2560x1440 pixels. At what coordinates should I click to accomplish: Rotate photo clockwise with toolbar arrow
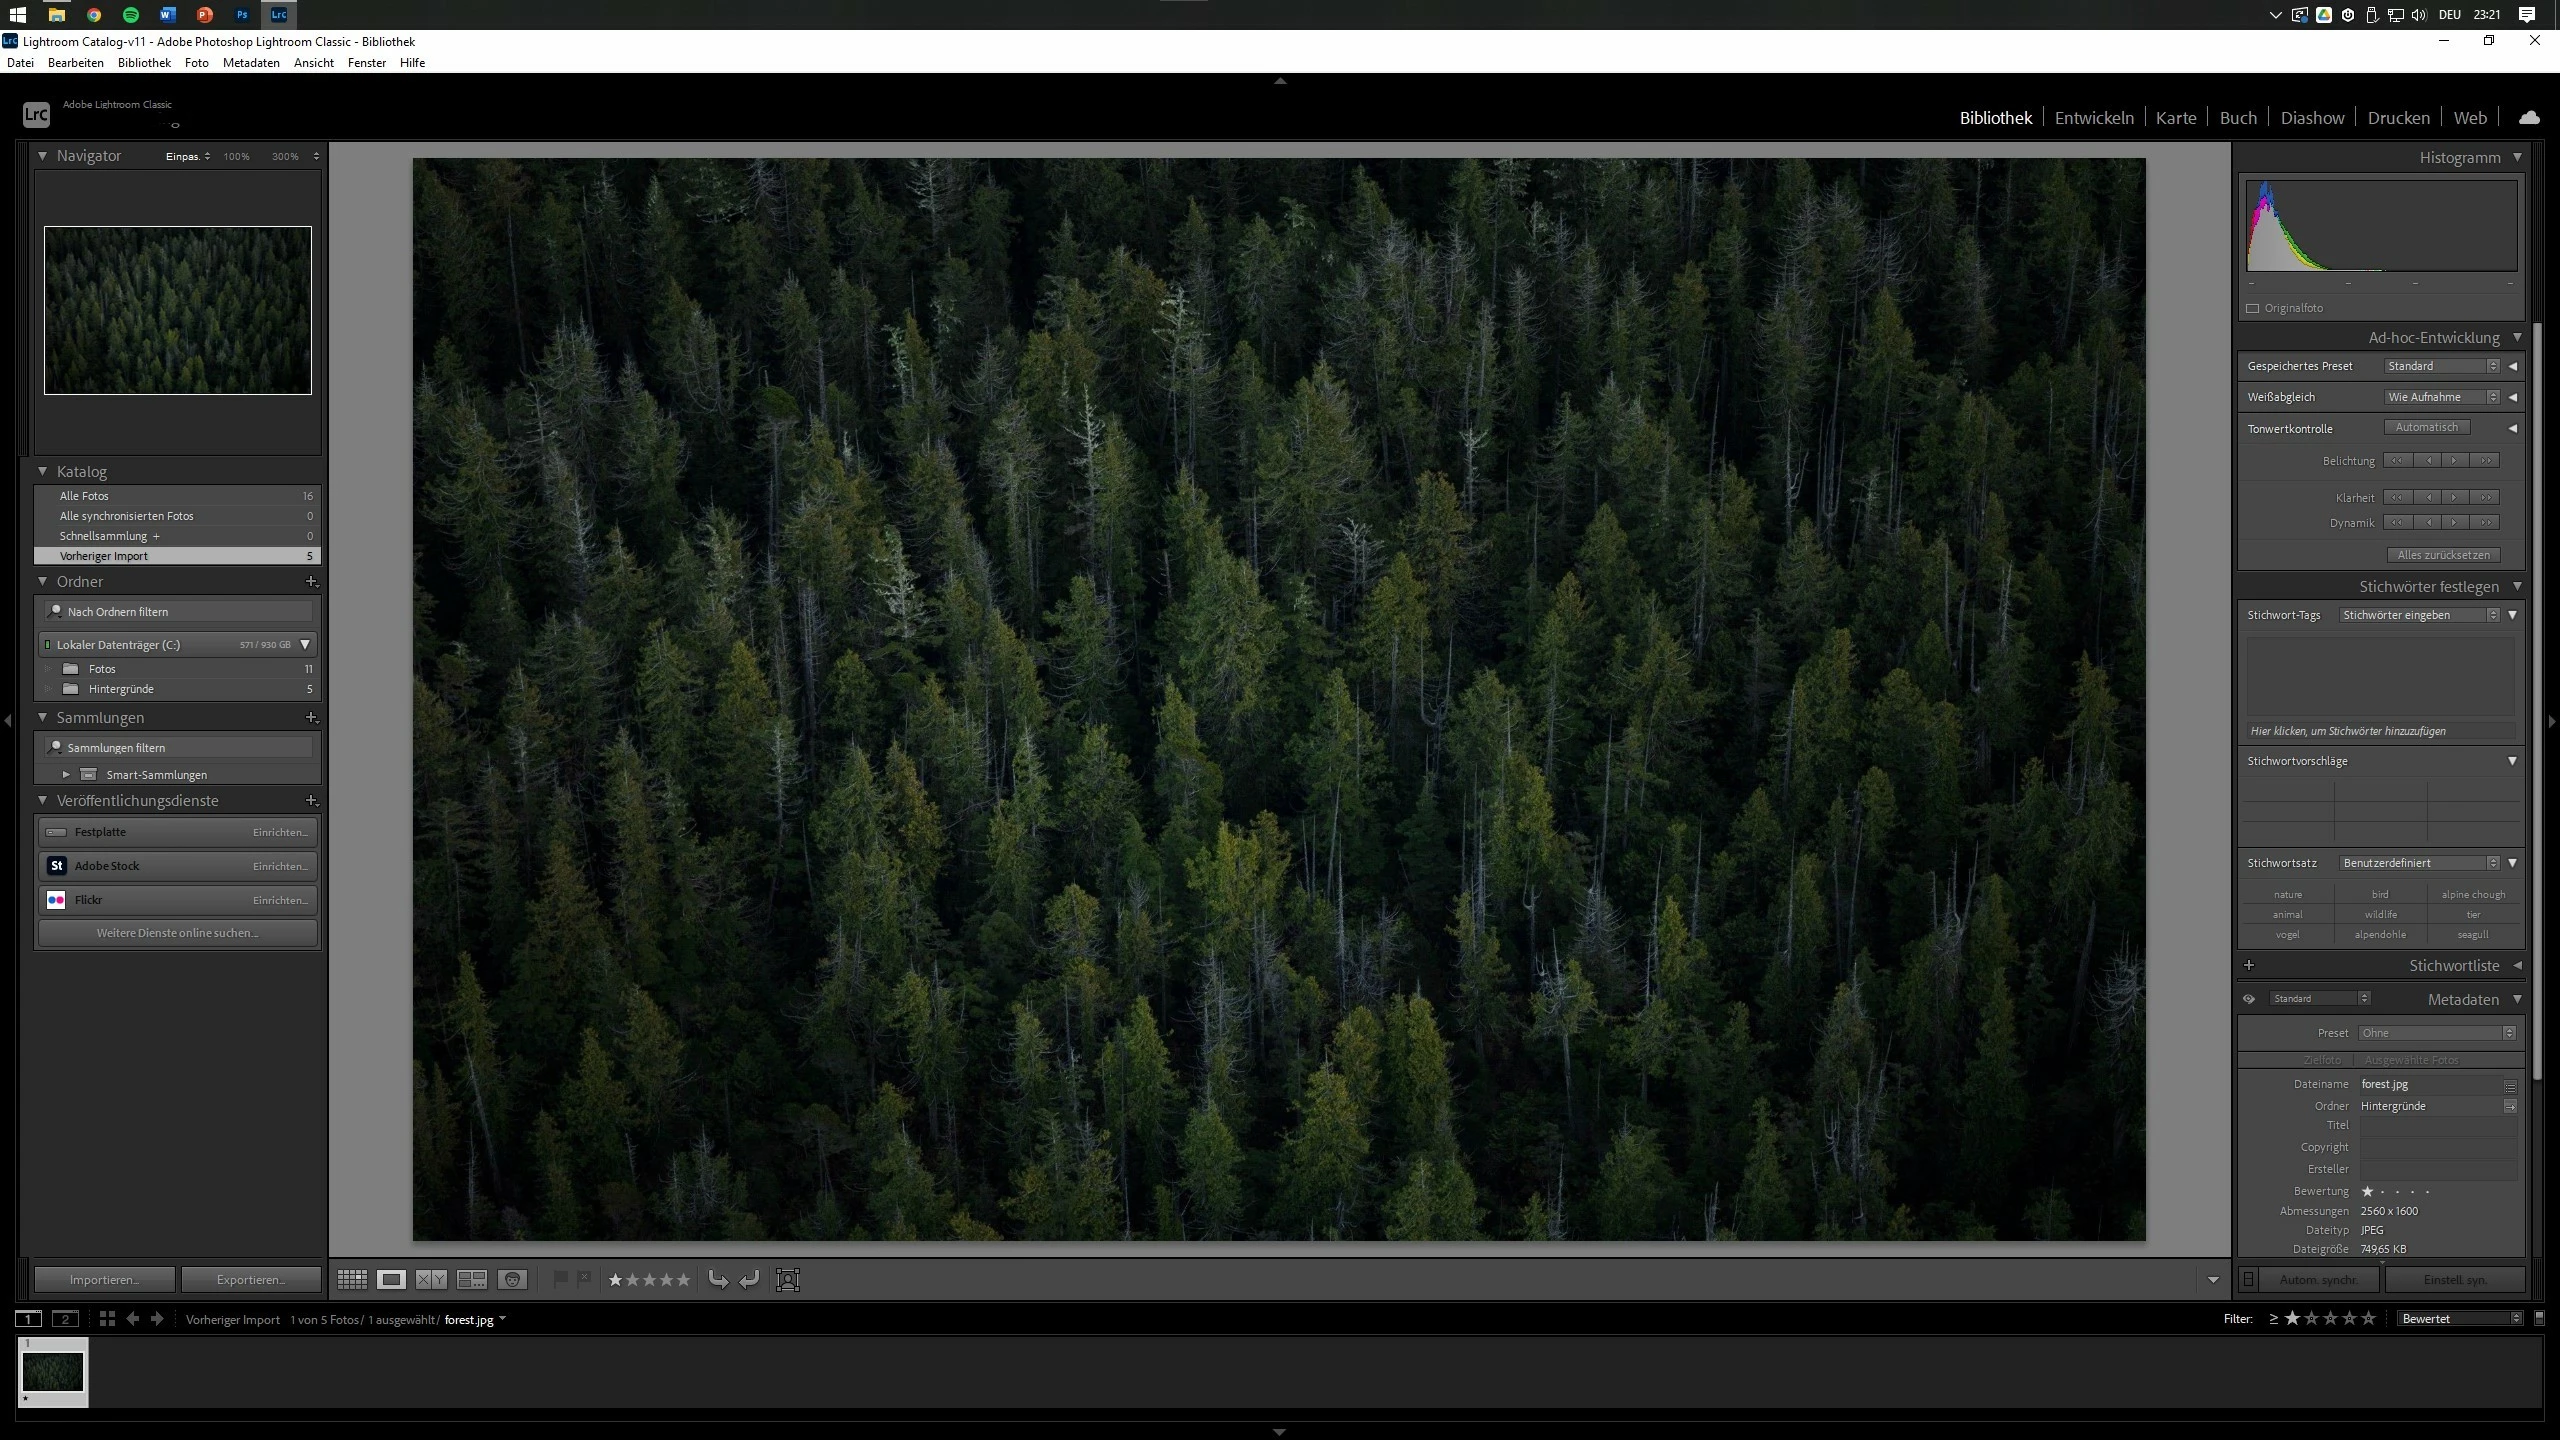point(749,1279)
